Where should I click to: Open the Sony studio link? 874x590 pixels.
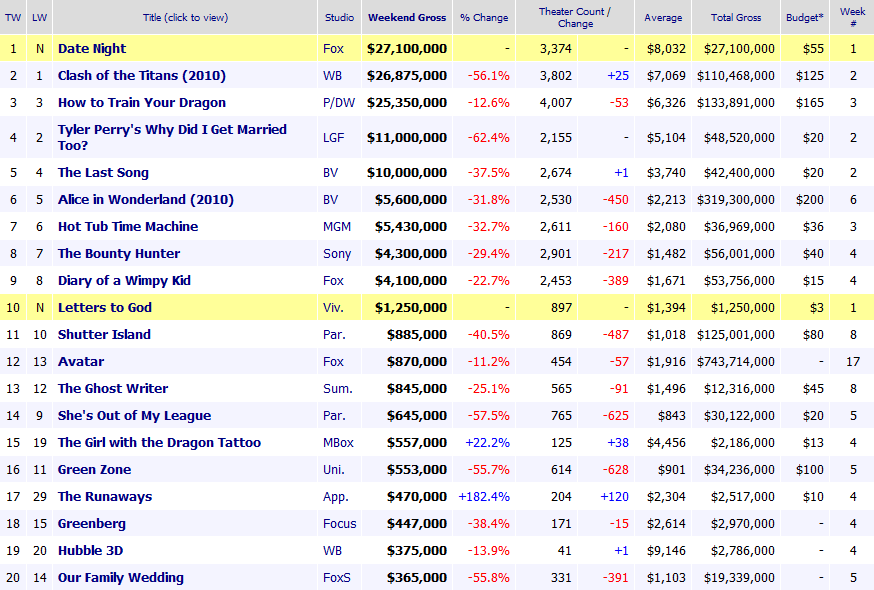[337, 254]
